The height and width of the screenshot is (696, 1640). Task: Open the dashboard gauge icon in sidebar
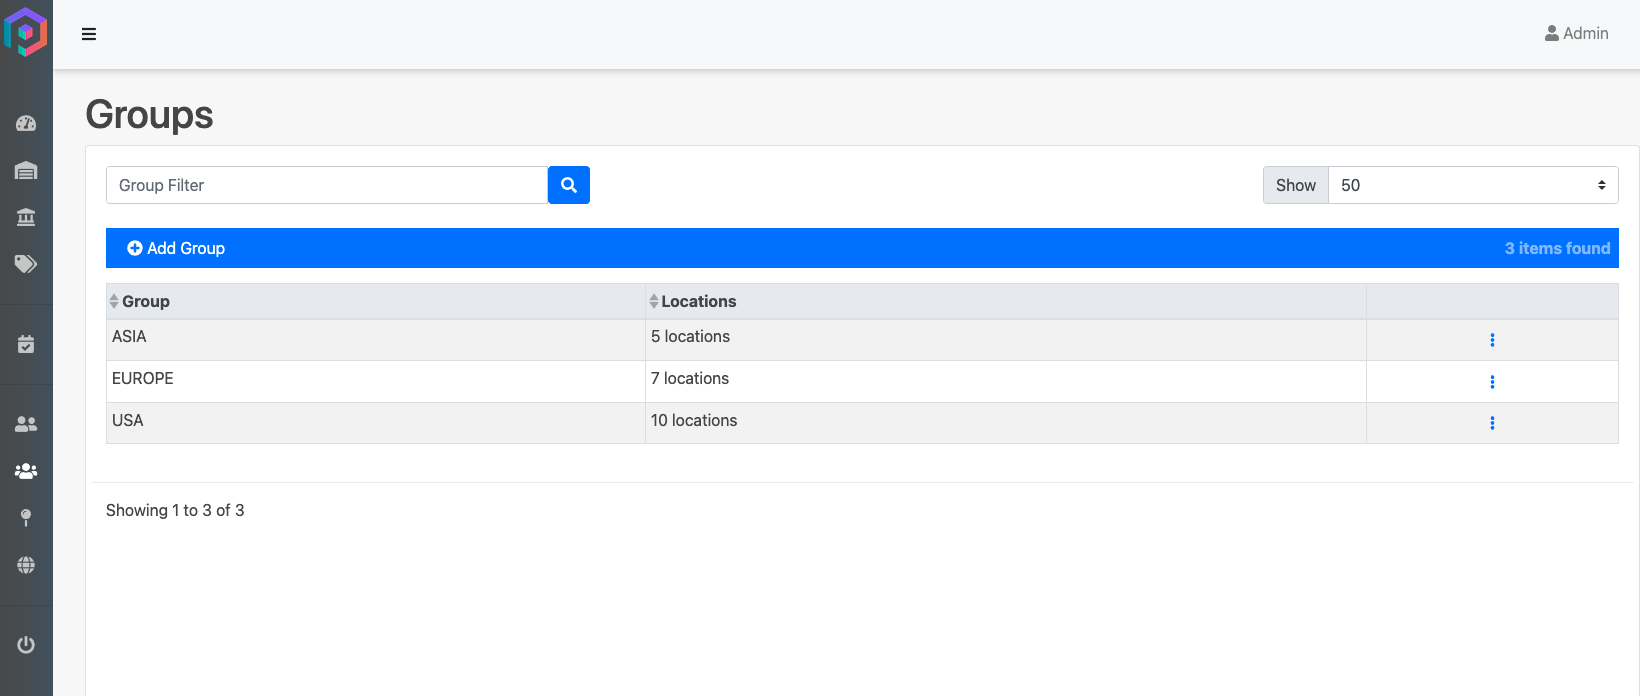coord(26,124)
